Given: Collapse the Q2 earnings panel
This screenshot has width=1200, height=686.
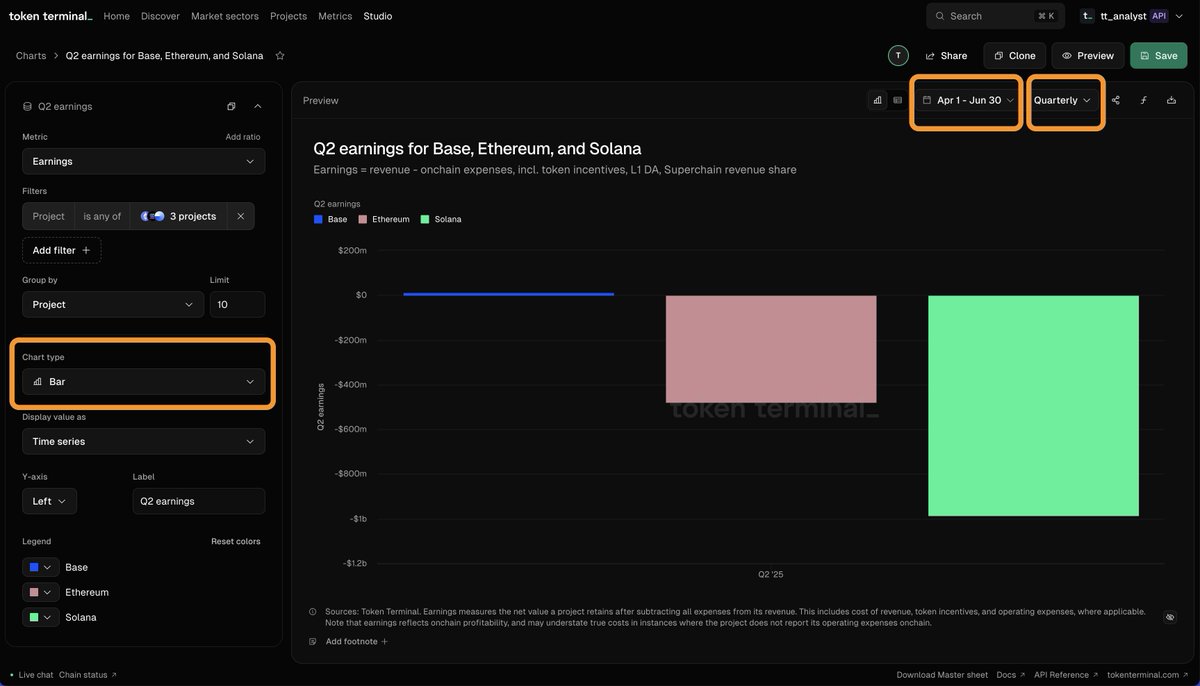Looking at the screenshot, I should coord(257,106).
